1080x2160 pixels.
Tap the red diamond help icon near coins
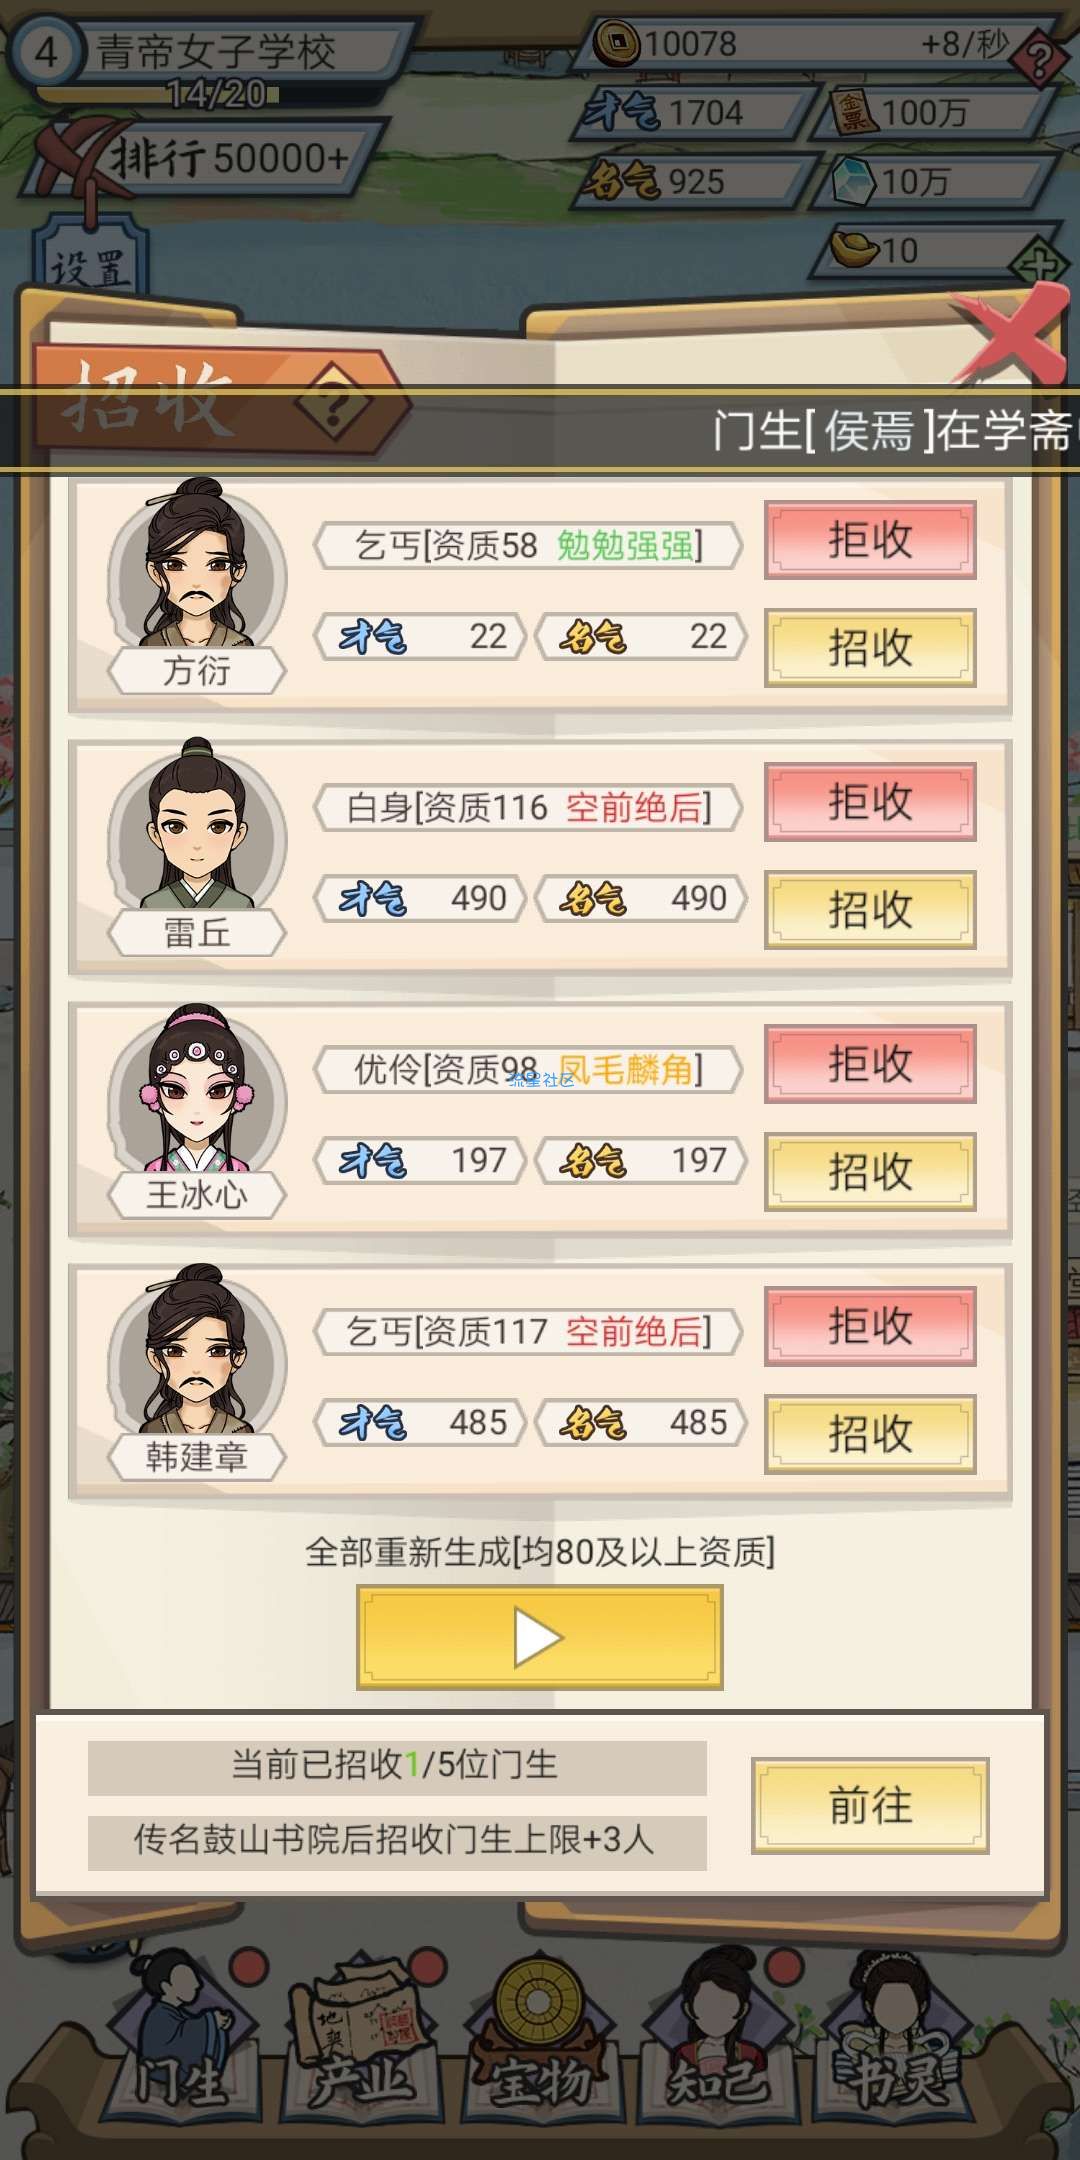tap(1040, 60)
